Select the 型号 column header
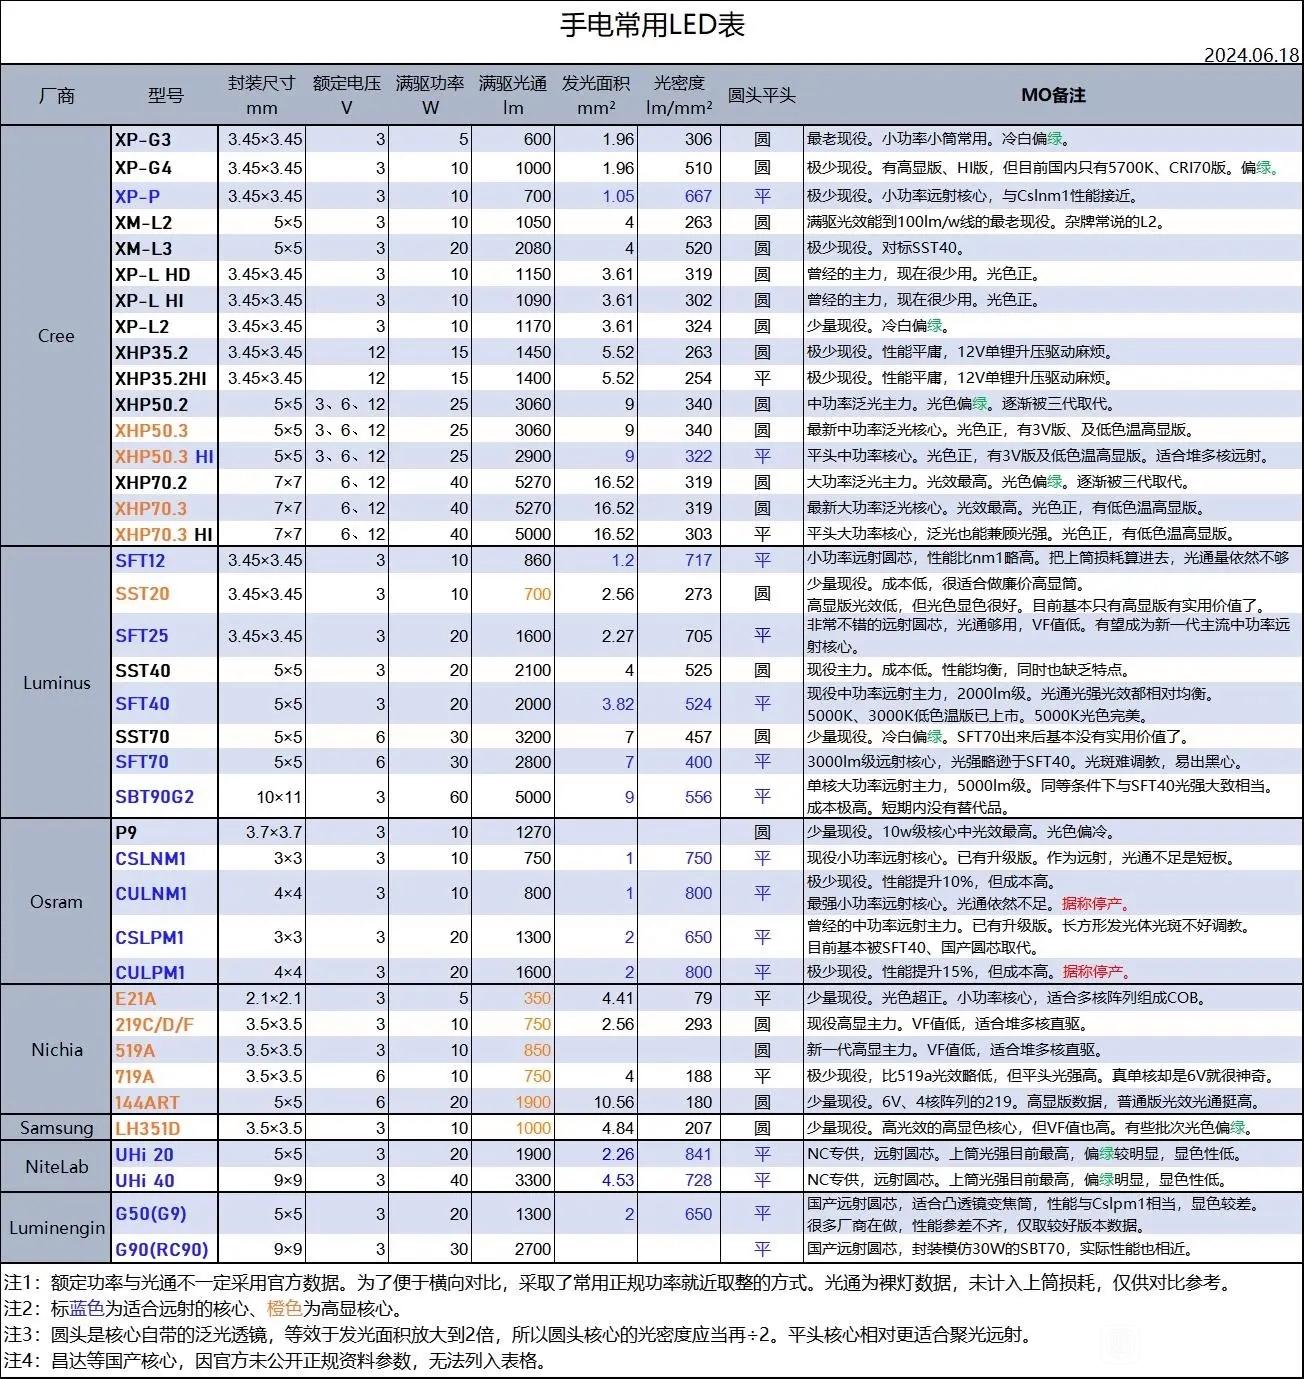Viewport: 1304px width, 1379px height. pyautogui.click(x=165, y=95)
